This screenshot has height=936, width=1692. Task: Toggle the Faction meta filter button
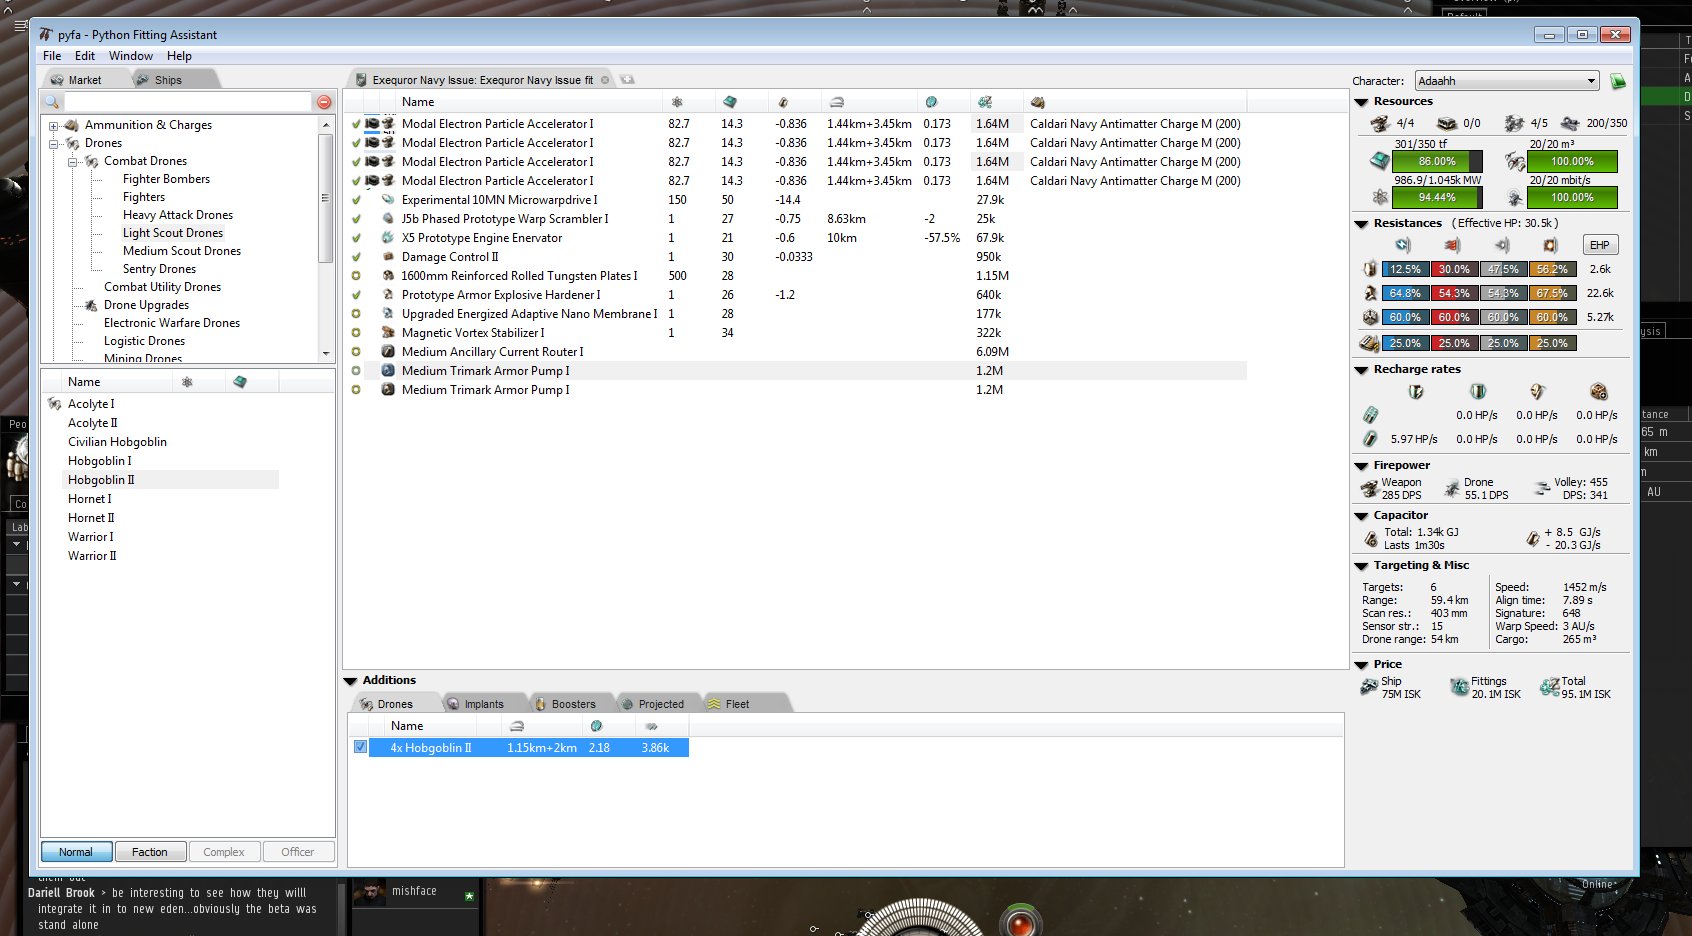coord(150,852)
